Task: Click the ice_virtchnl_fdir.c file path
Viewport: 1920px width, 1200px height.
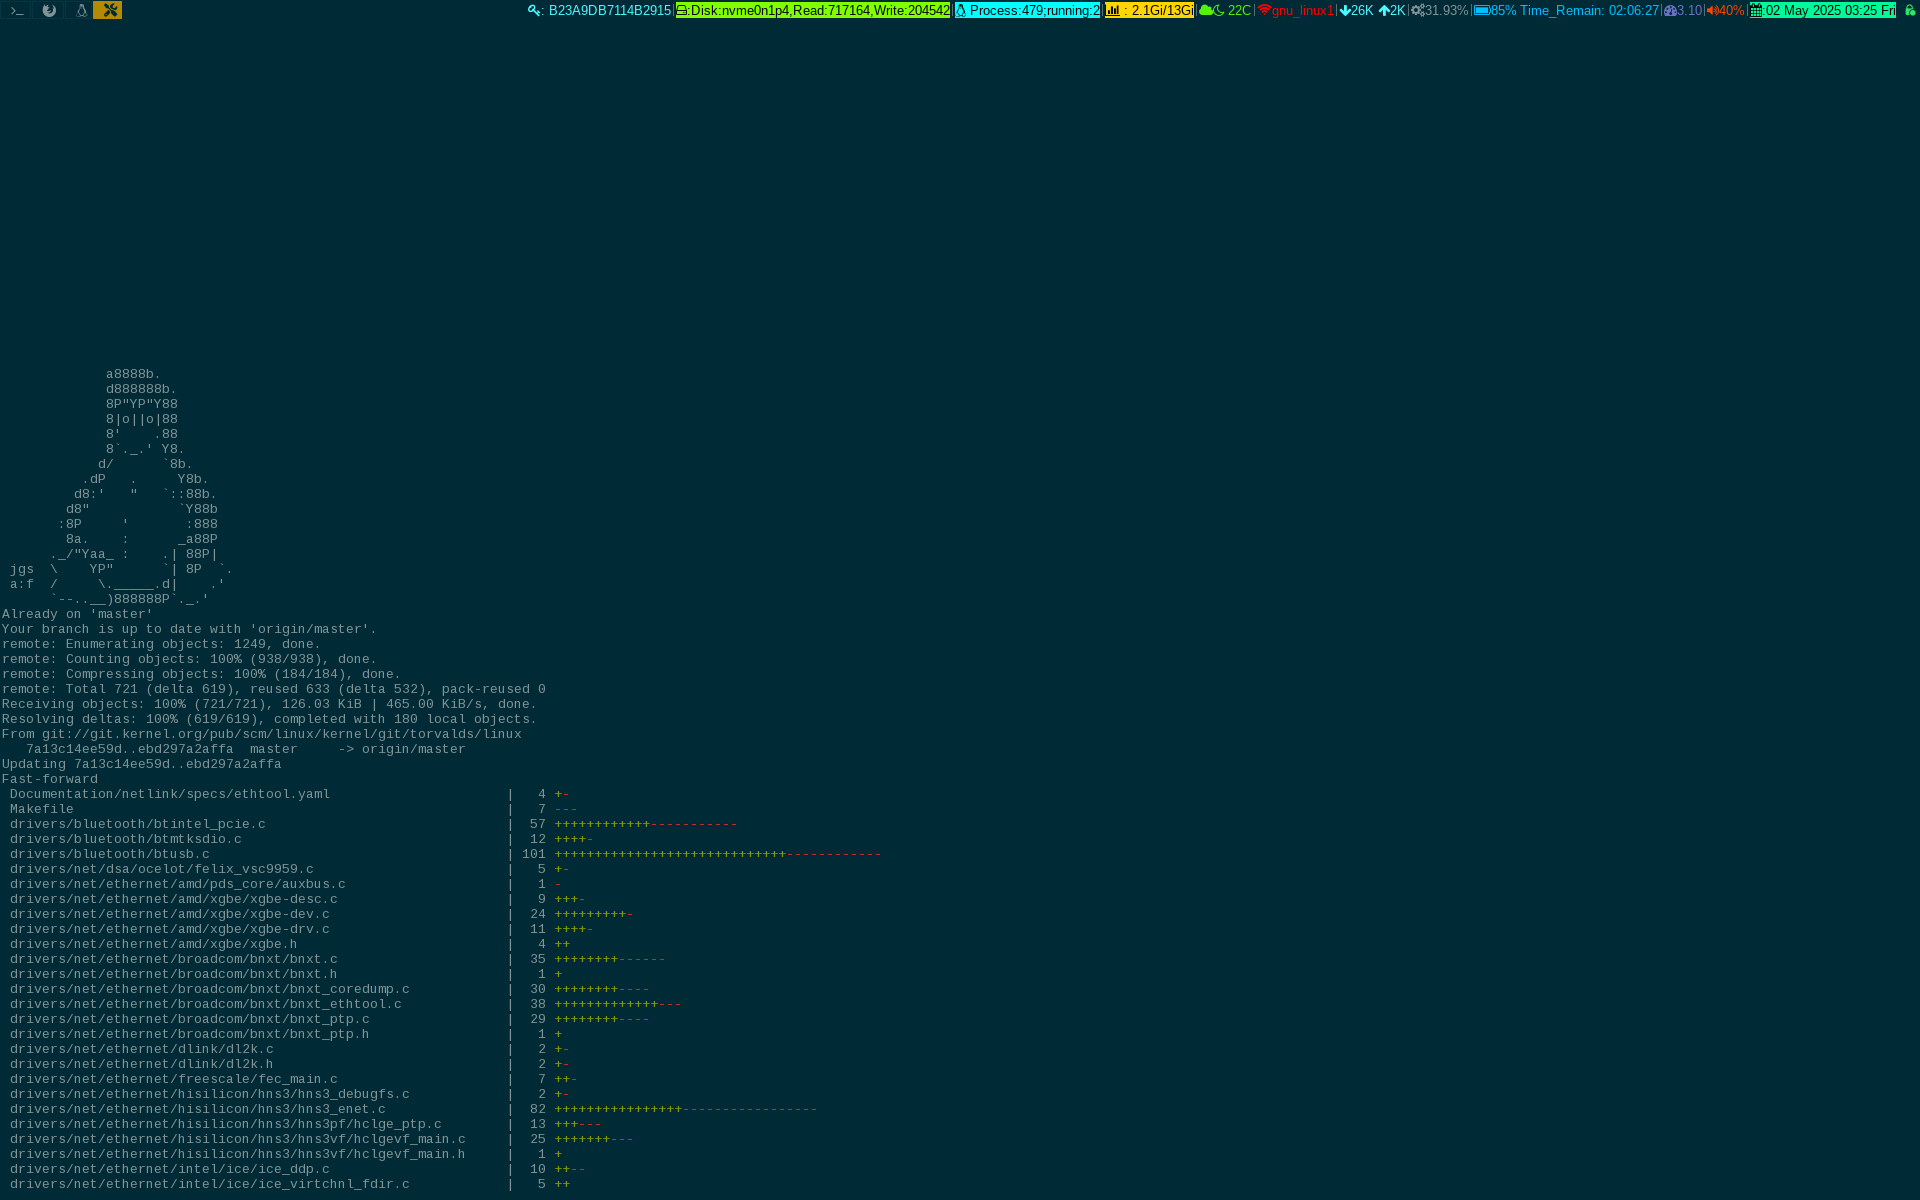Action: click(210, 1184)
